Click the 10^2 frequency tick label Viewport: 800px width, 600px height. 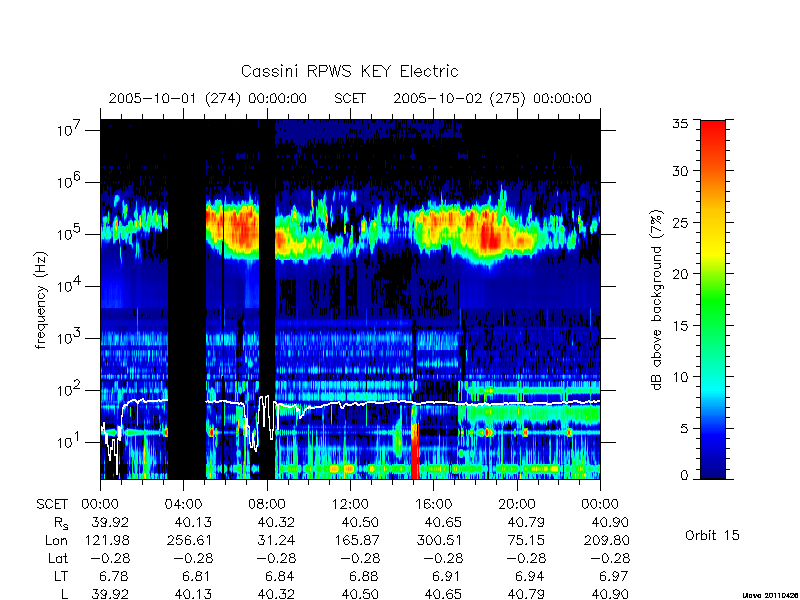click(x=70, y=389)
